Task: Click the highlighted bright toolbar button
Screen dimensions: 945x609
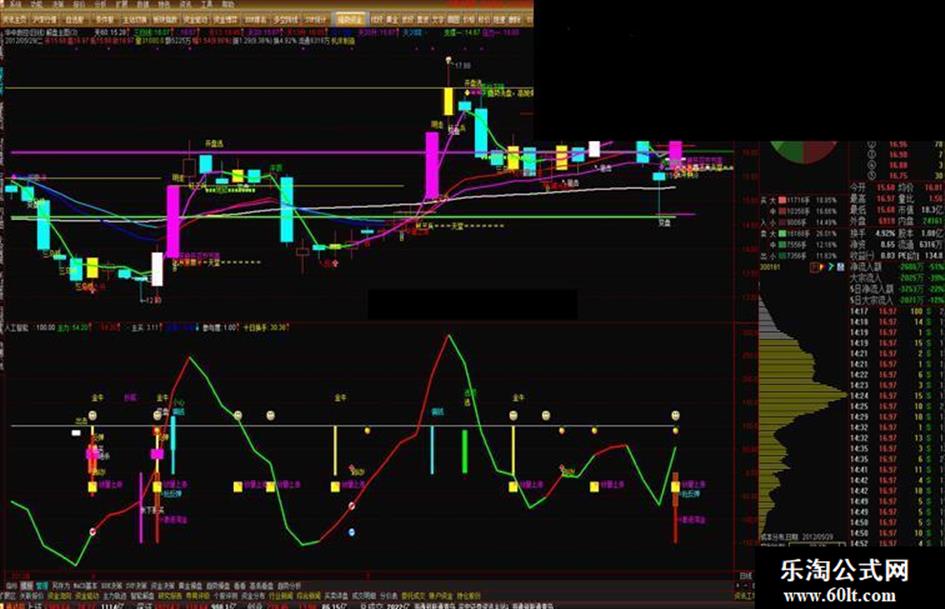Action: pyautogui.click(x=349, y=19)
